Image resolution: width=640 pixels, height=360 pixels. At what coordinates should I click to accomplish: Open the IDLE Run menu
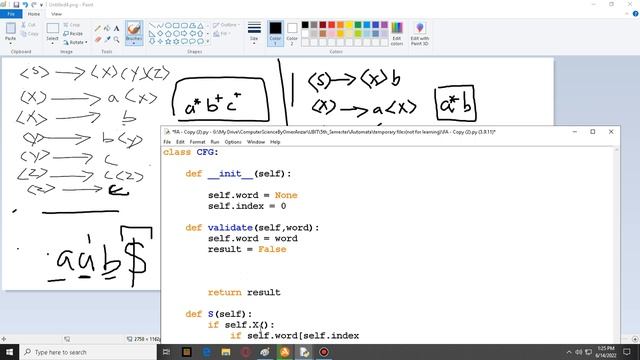(215, 142)
